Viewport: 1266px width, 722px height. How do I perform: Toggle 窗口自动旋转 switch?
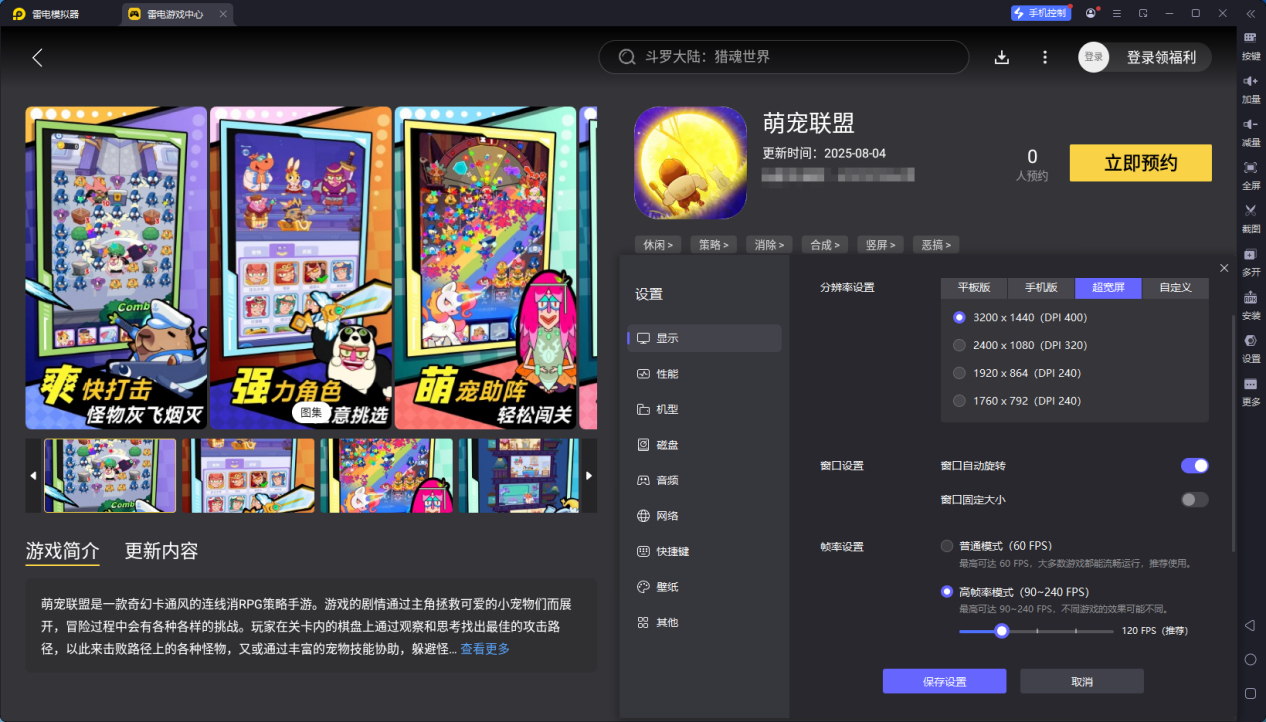tap(1194, 466)
